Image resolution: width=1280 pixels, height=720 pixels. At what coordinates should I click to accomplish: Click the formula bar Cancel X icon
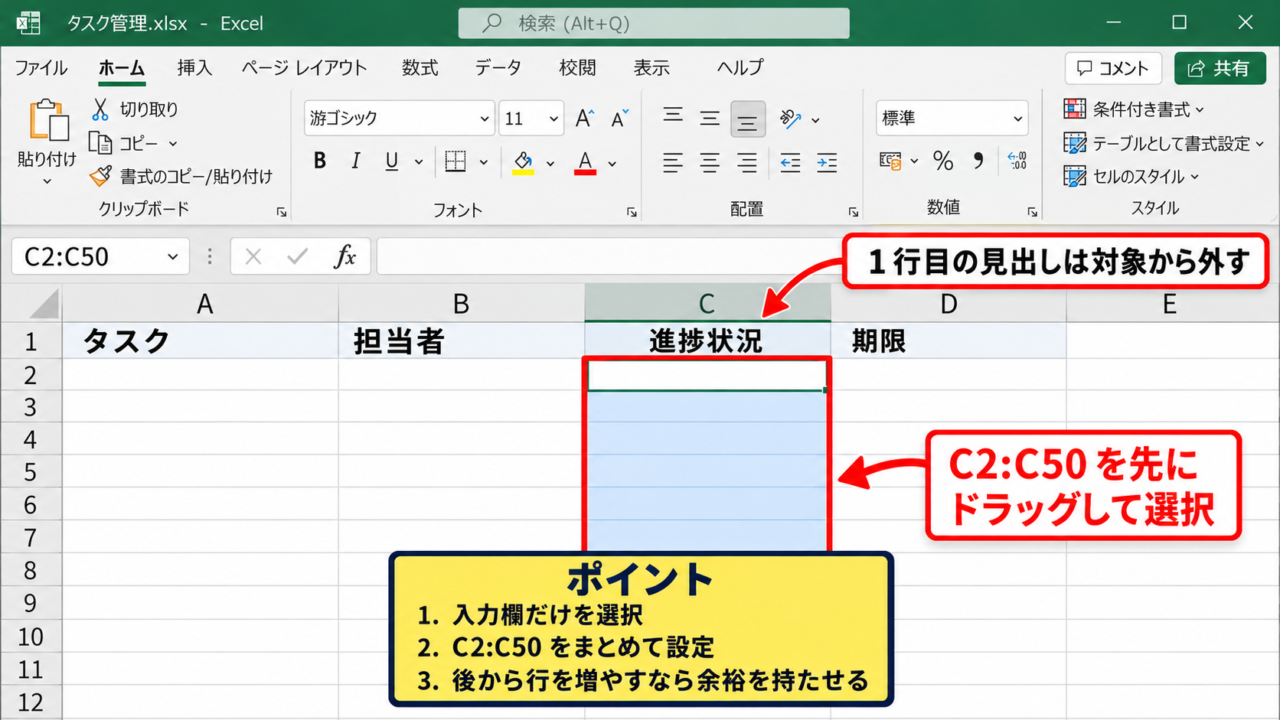point(253,257)
